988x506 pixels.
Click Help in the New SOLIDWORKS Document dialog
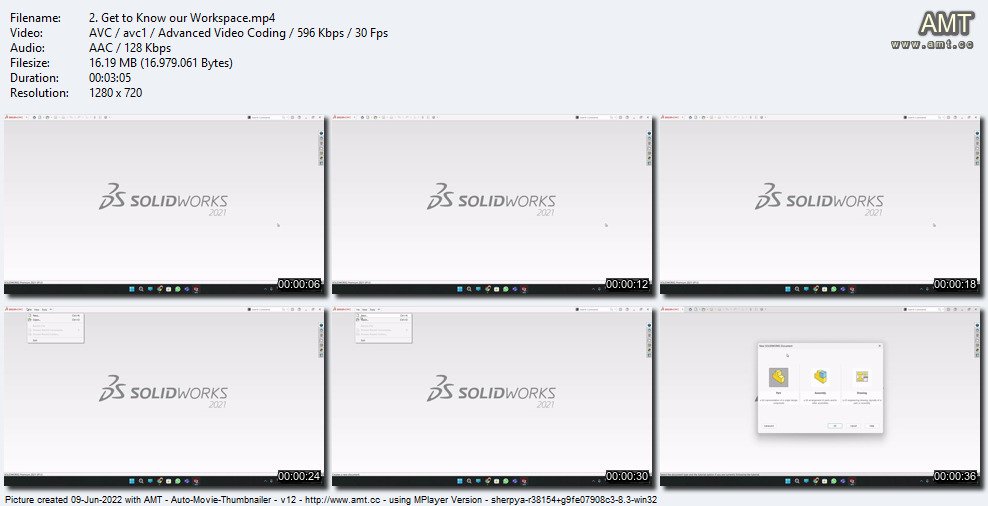871,426
